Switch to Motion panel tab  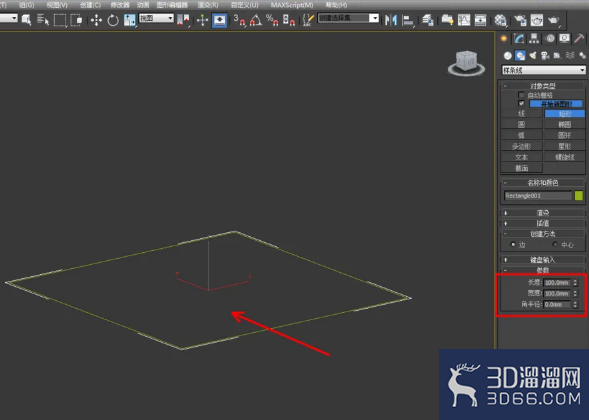pos(550,38)
